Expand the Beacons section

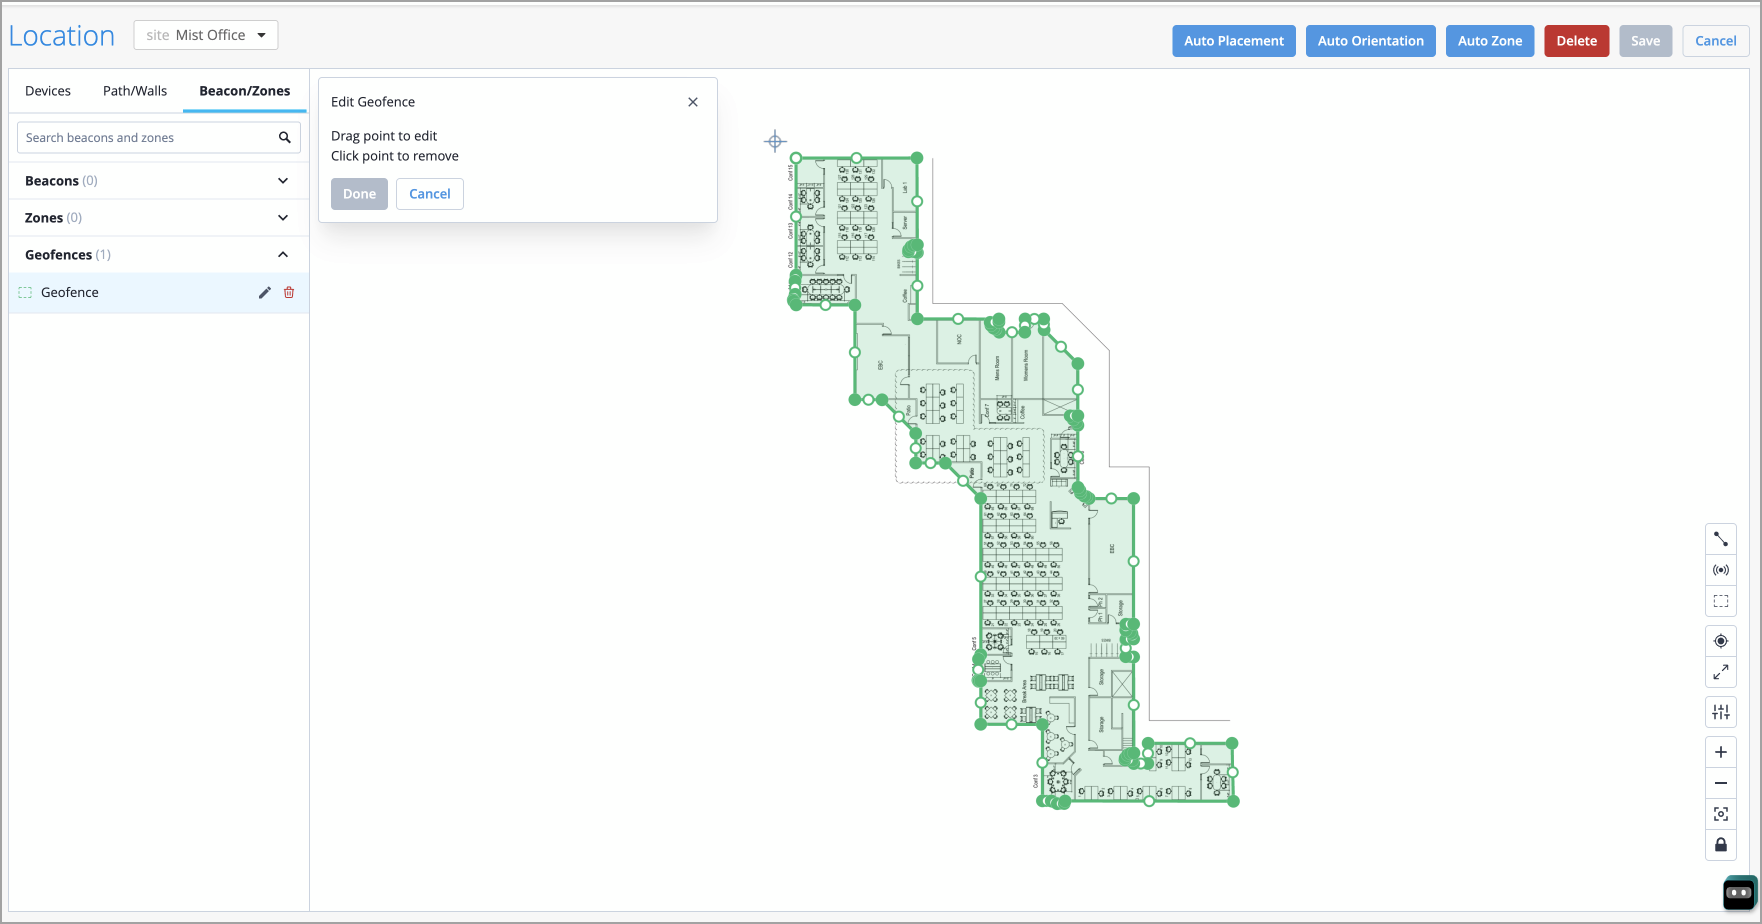(x=158, y=181)
